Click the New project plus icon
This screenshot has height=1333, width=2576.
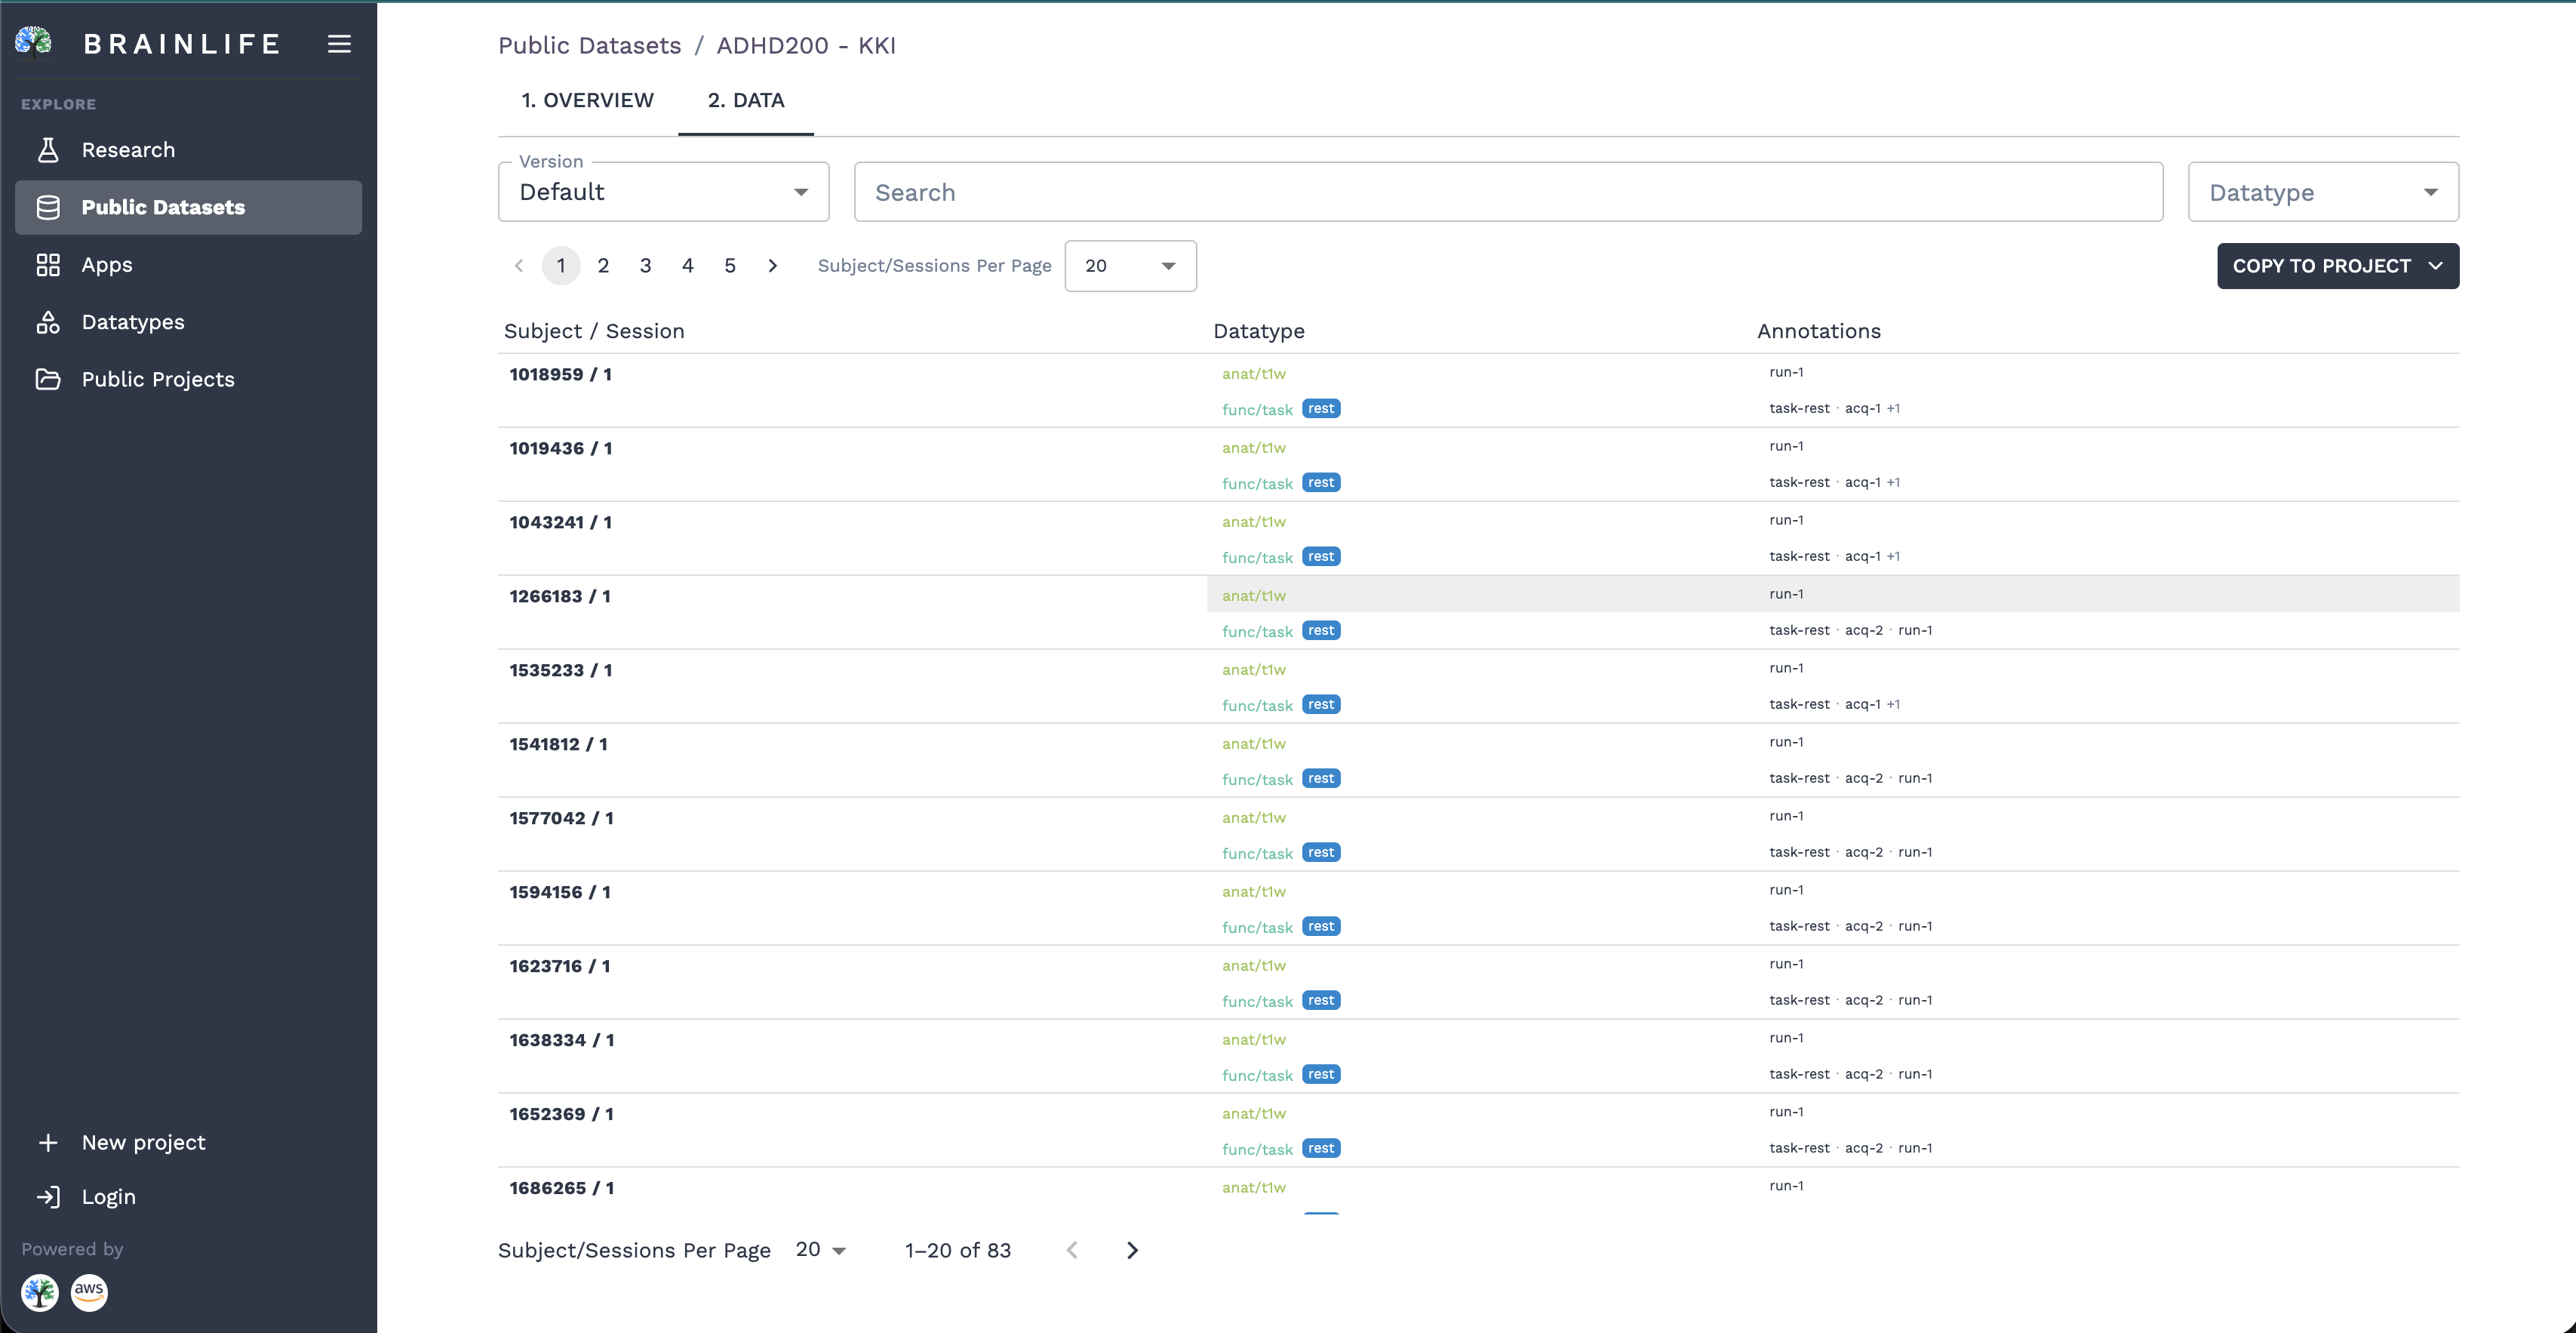pos(48,1142)
